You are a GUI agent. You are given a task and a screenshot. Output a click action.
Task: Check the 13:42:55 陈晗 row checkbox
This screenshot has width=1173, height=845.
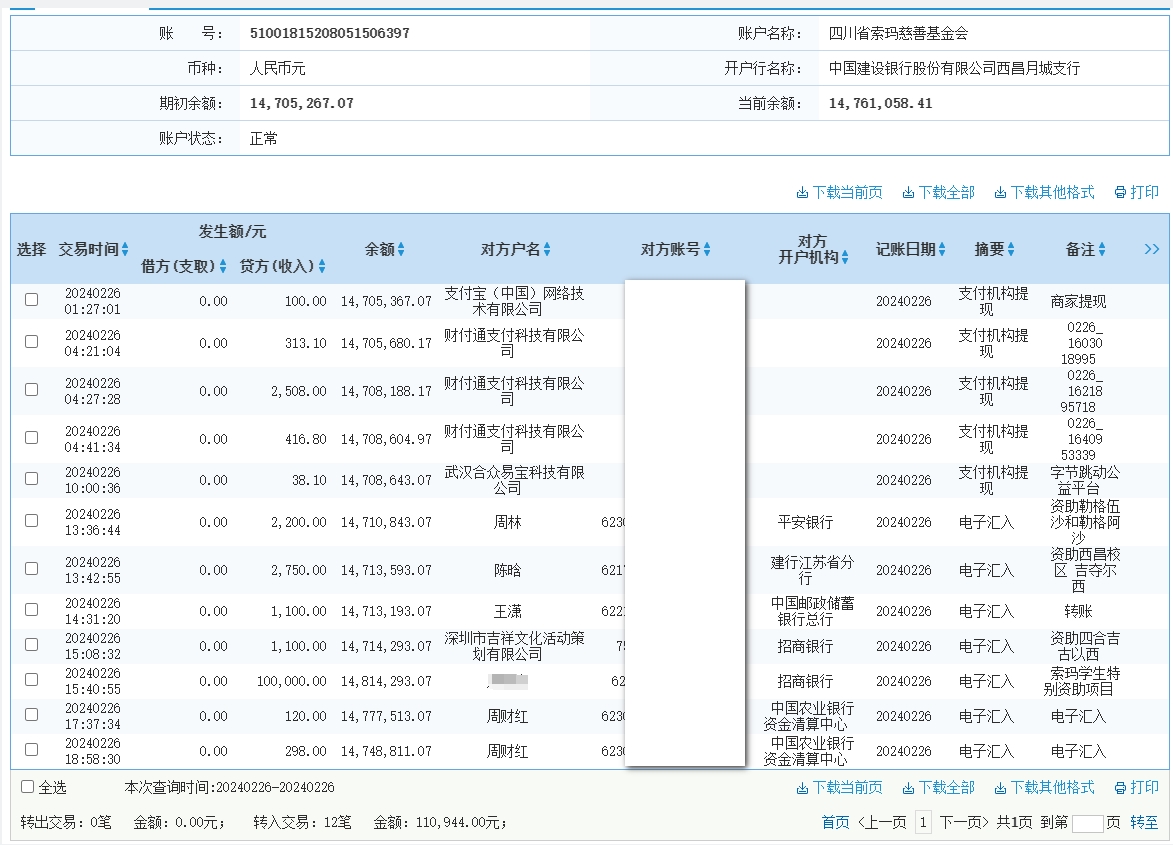point(31,568)
